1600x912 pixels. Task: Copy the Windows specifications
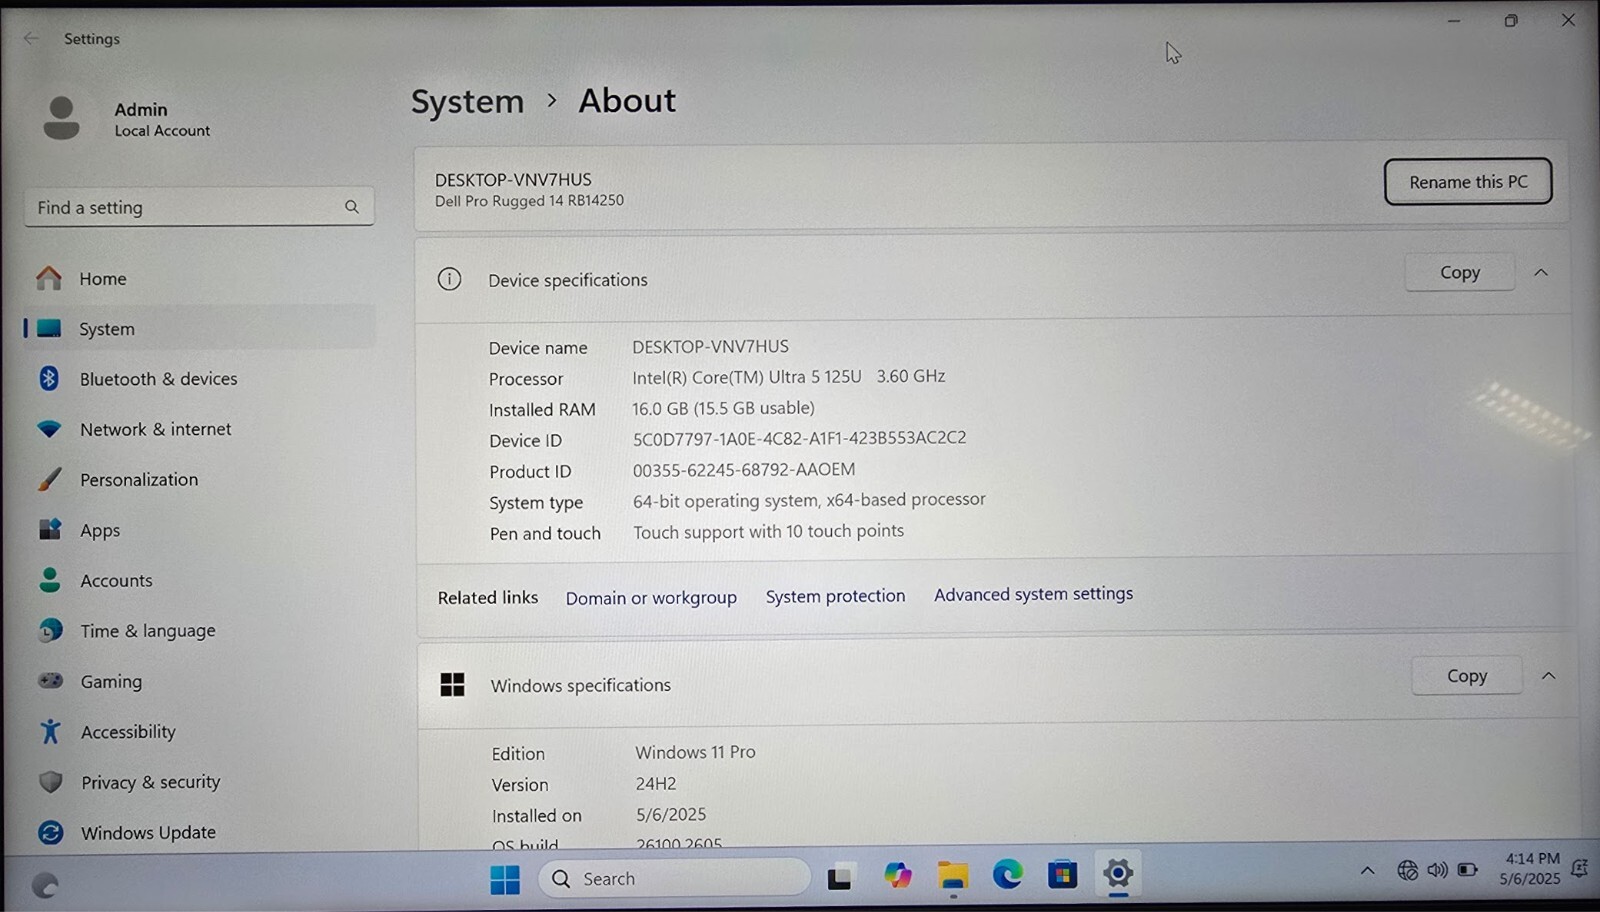tap(1467, 676)
